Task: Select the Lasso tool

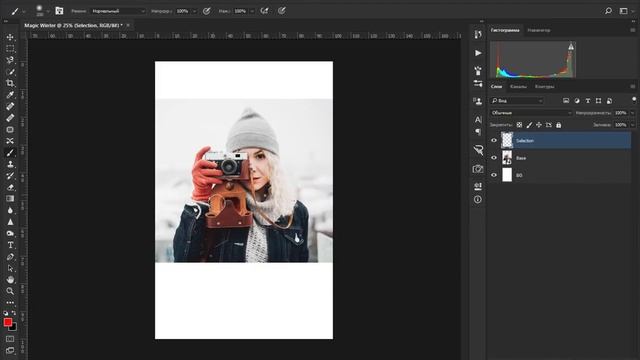Action: click(10, 60)
